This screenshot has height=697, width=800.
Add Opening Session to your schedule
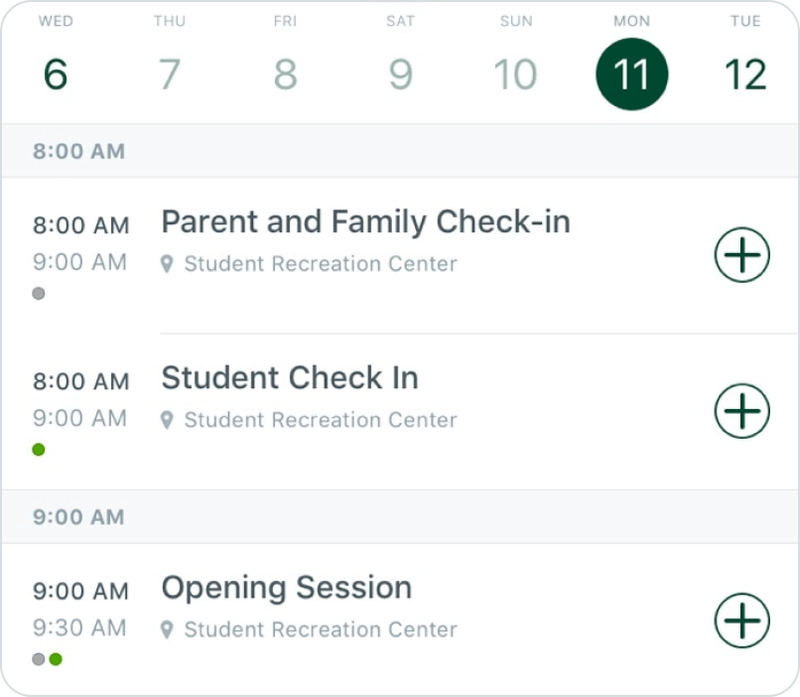[x=741, y=621]
